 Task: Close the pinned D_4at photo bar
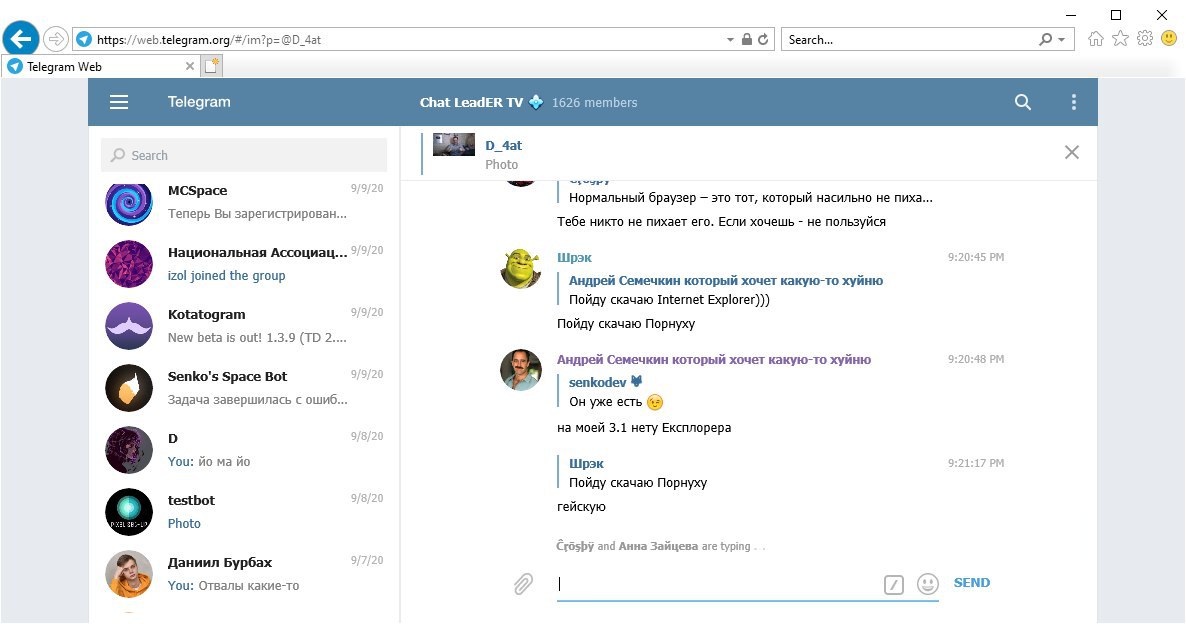coord(1072,152)
